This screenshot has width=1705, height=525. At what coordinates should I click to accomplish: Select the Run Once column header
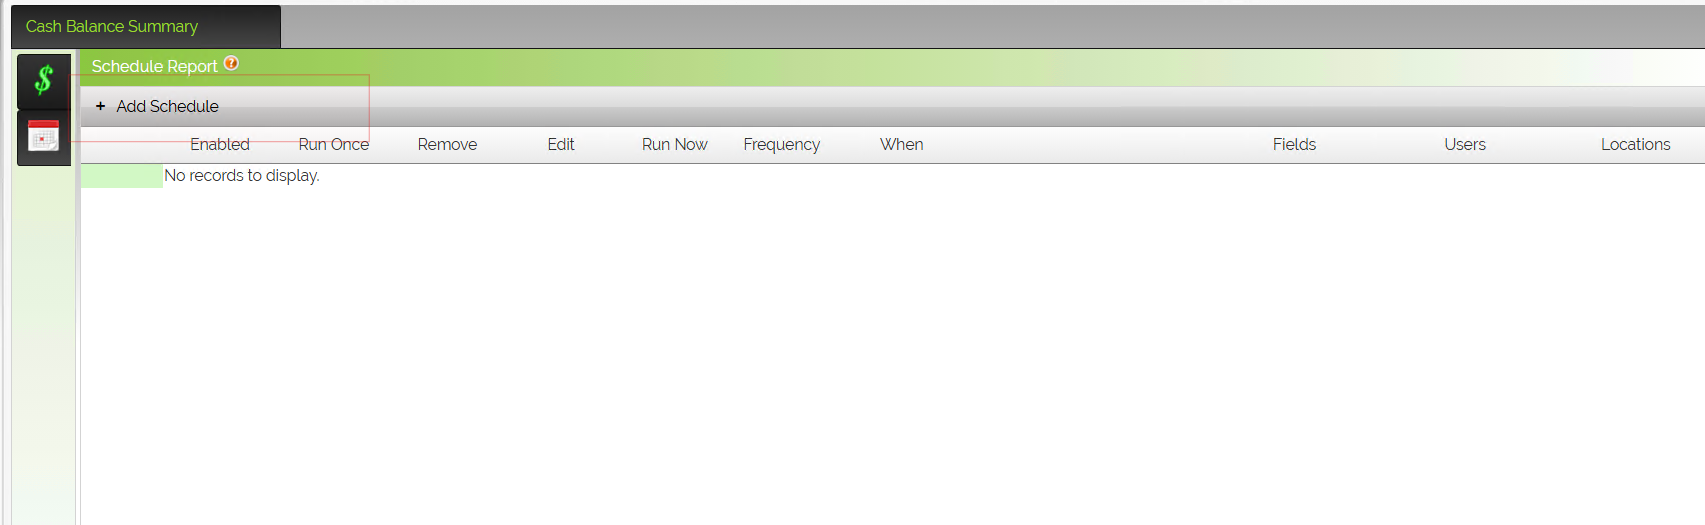click(334, 145)
